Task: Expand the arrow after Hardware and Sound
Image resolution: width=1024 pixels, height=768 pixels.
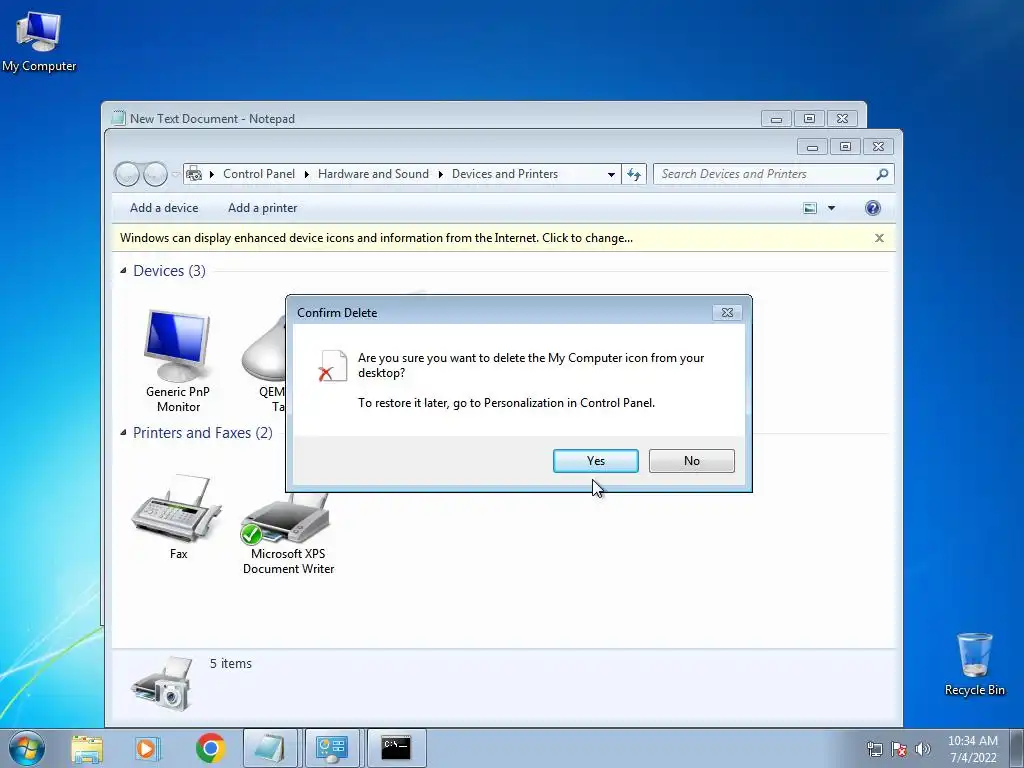Action: pyautogui.click(x=440, y=174)
